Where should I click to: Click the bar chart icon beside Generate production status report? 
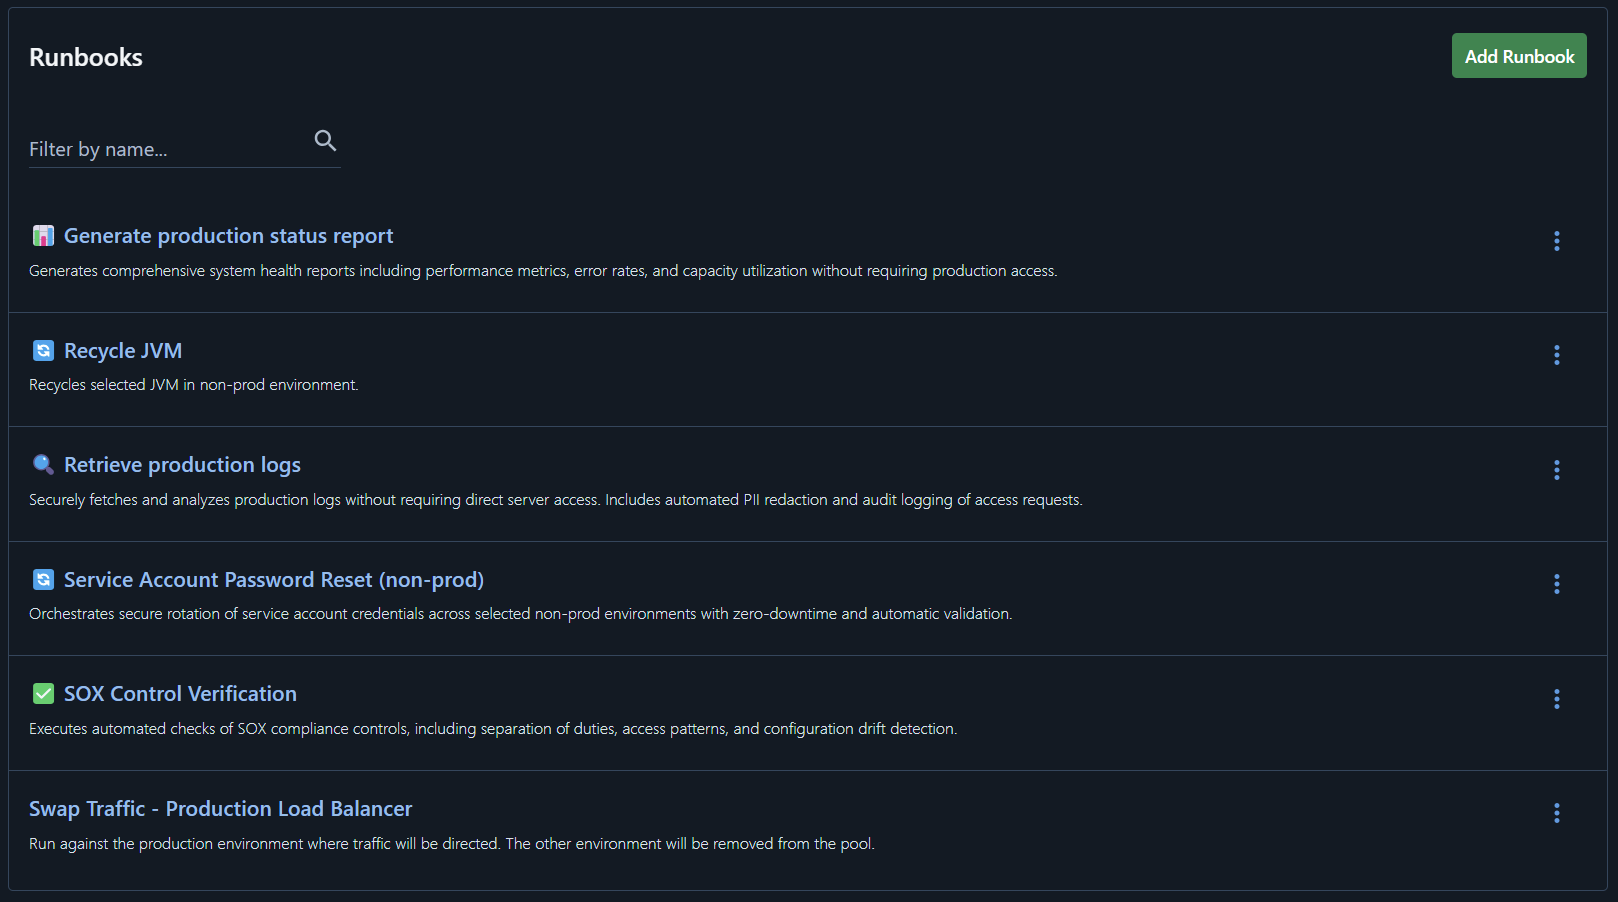tap(43, 235)
